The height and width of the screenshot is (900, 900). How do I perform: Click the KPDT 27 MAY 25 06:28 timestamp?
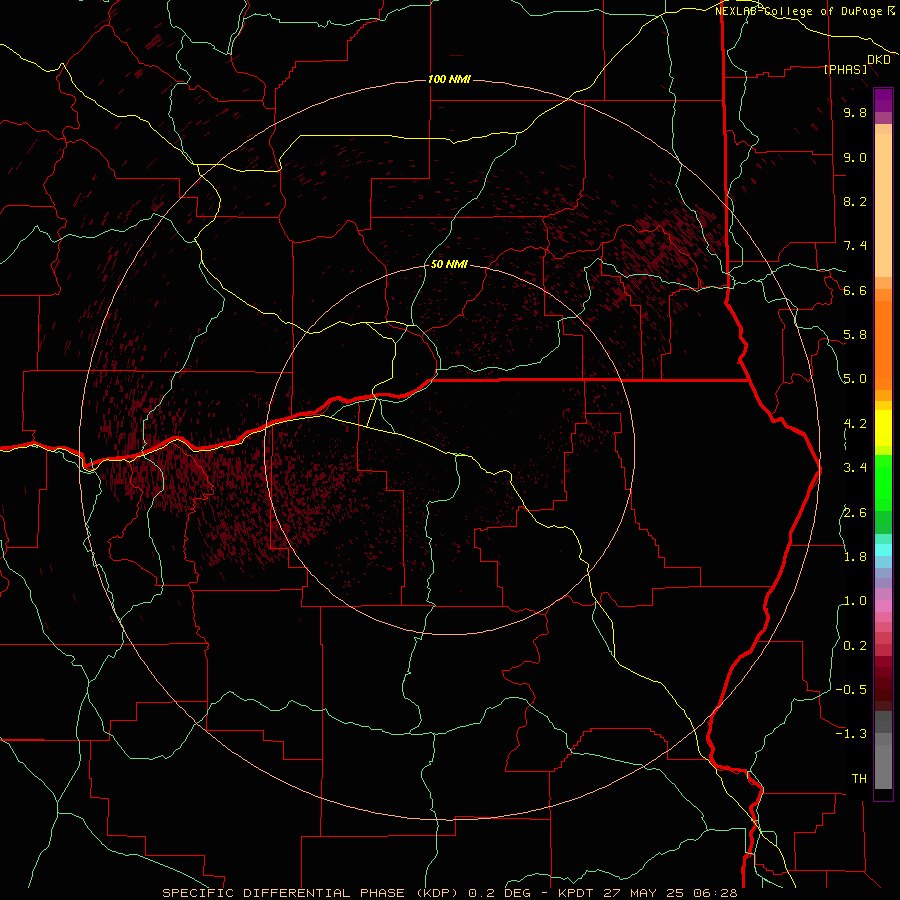click(648, 893)
